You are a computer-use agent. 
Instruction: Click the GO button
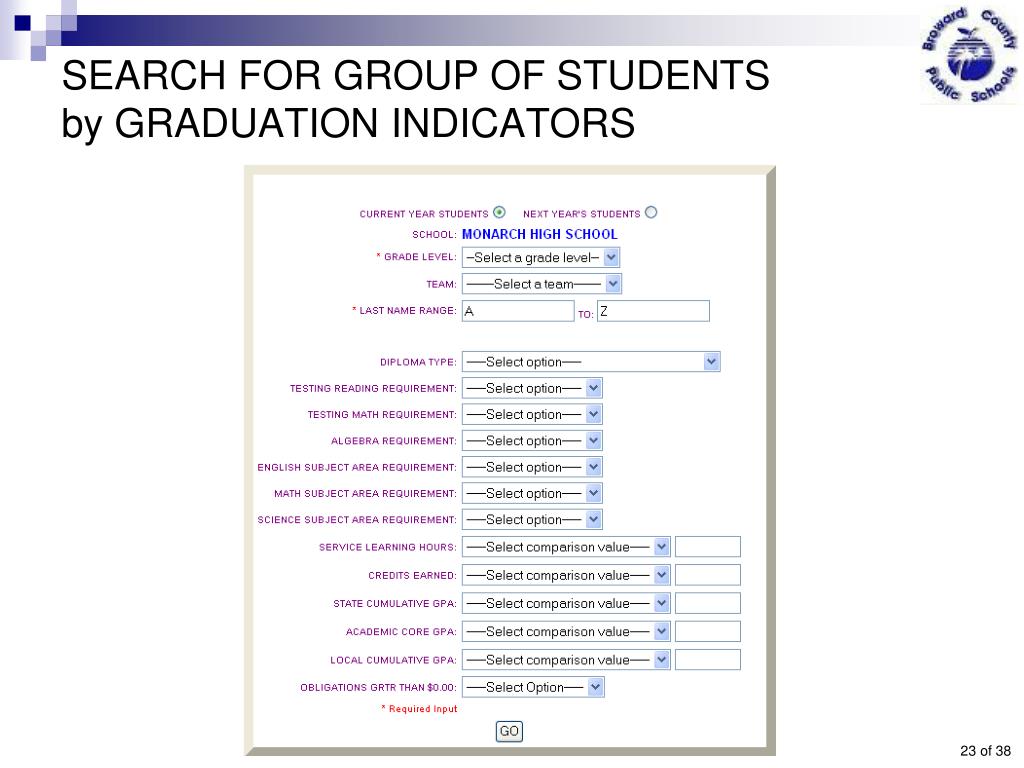point(509,731)
